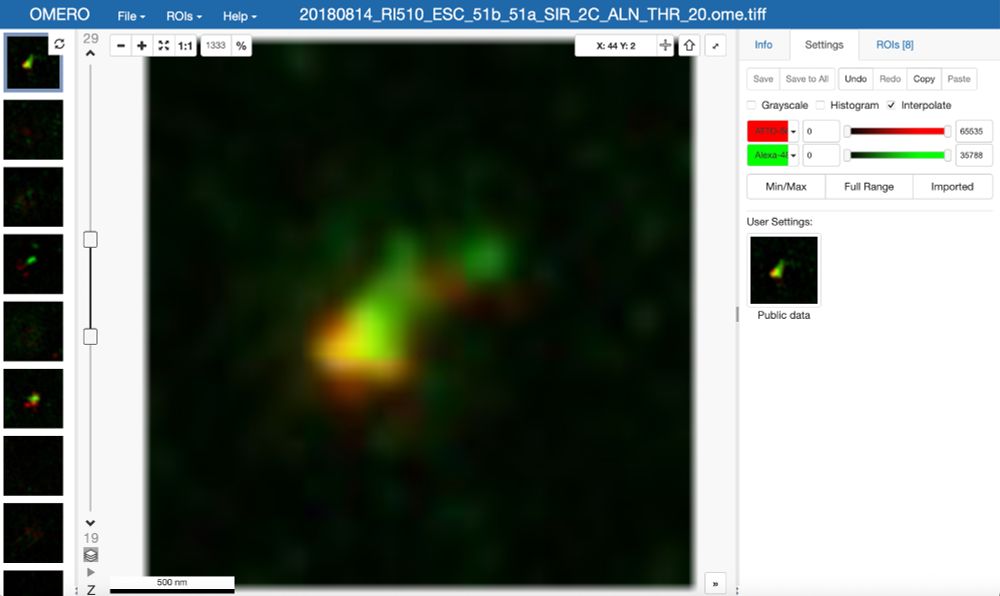The image size is (1000, 596).
Task: Fit image to viewport icon
Action: coord(163,45)
